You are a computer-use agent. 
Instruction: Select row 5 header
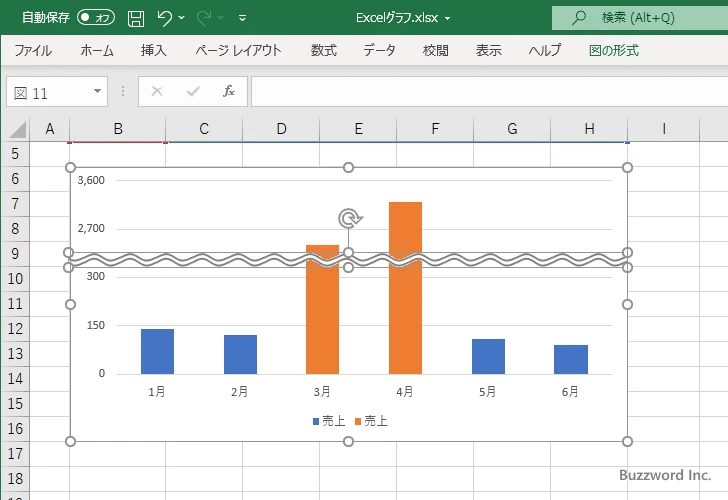[x=15, y=154]
